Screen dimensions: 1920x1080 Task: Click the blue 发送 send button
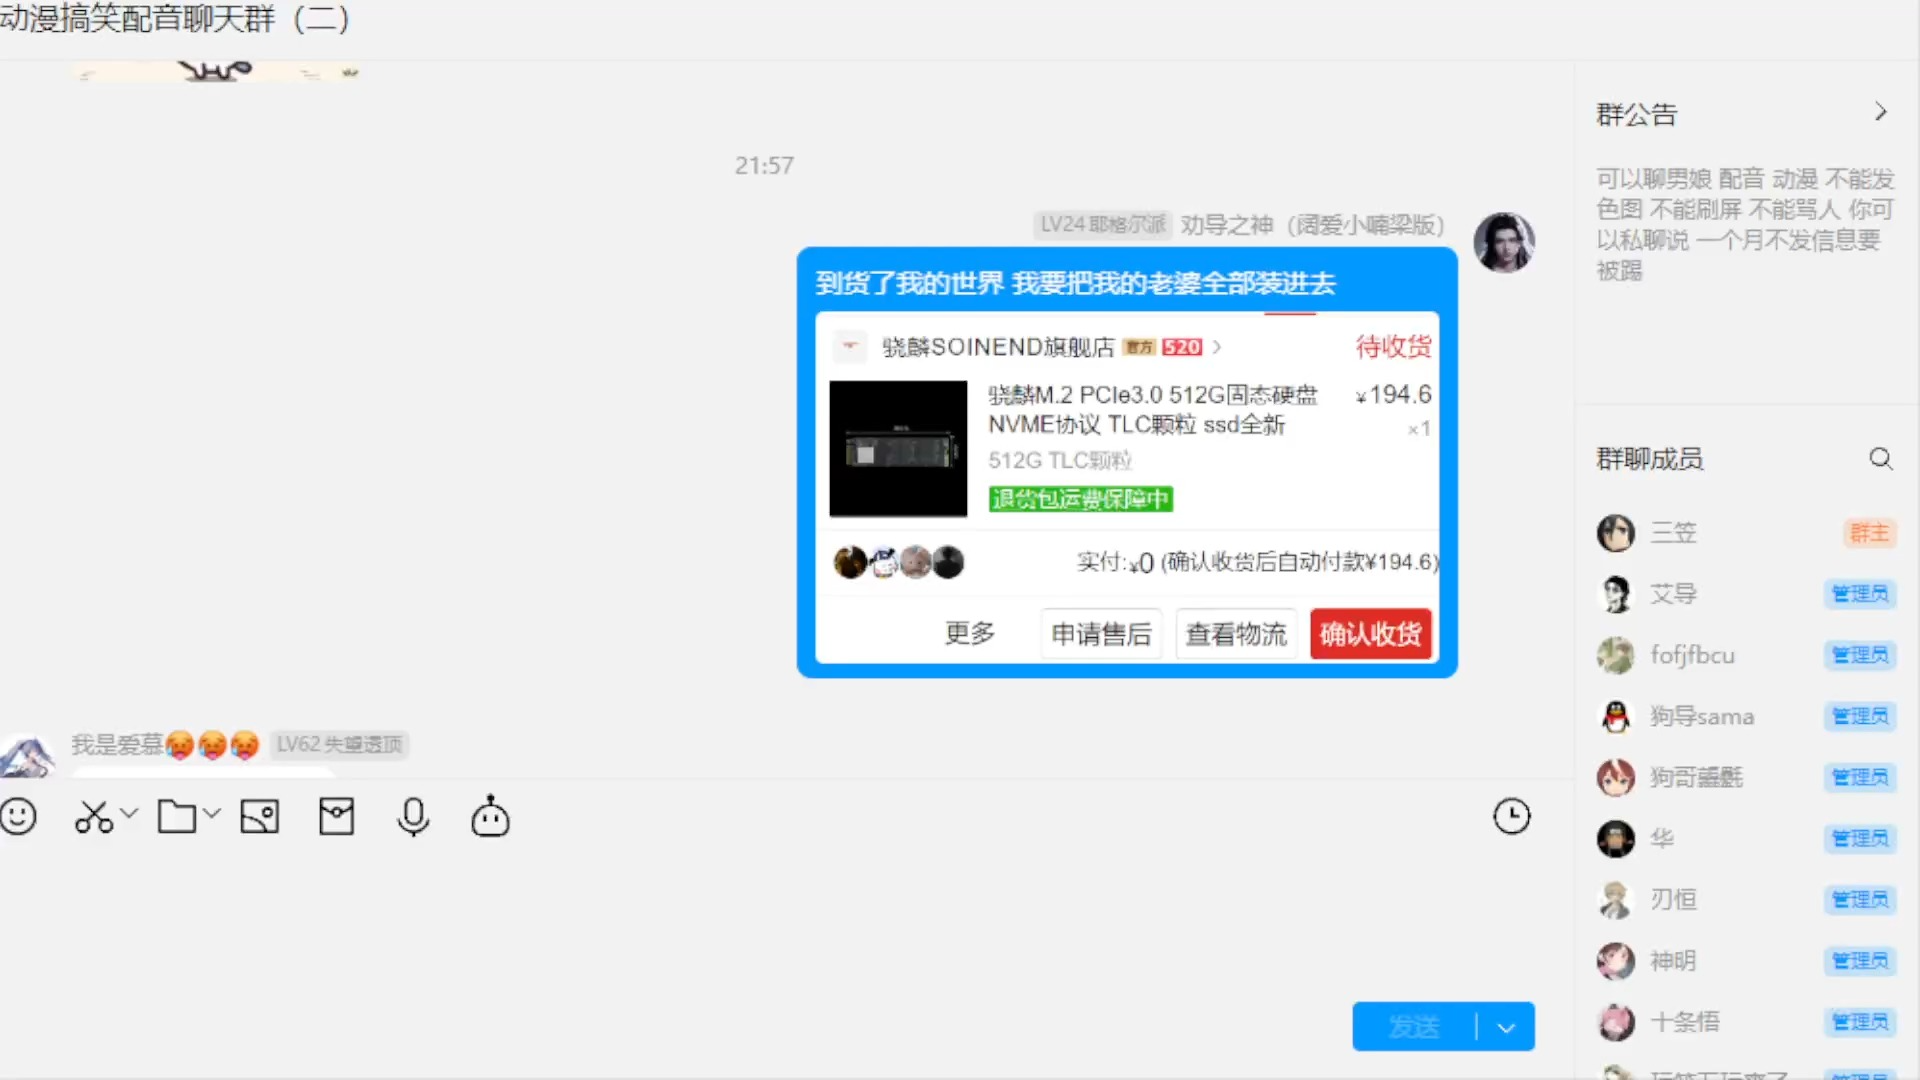pyautogui.click(x=1415, y=1026)
